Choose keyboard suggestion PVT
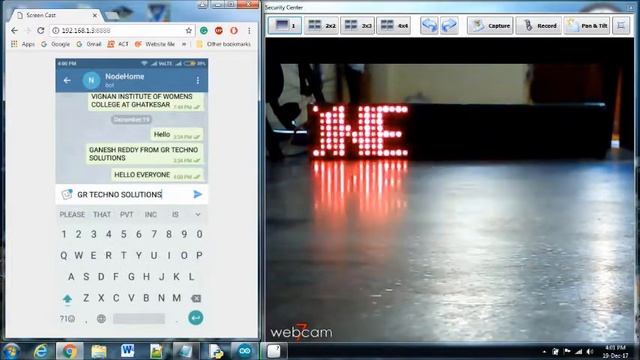The height and width of the screenshot is (360, 640). (127, 215)
